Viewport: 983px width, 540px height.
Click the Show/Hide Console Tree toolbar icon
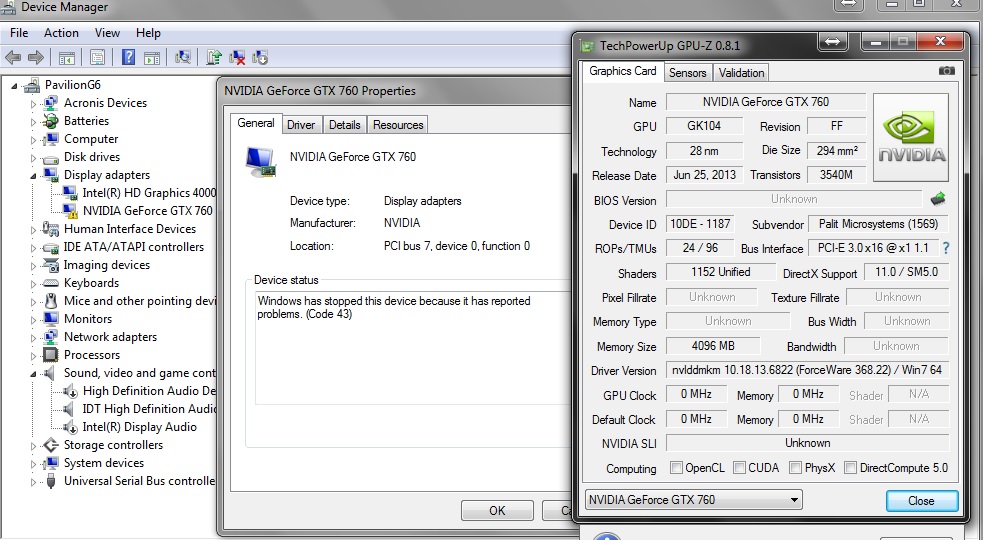(x=66, y=58)
